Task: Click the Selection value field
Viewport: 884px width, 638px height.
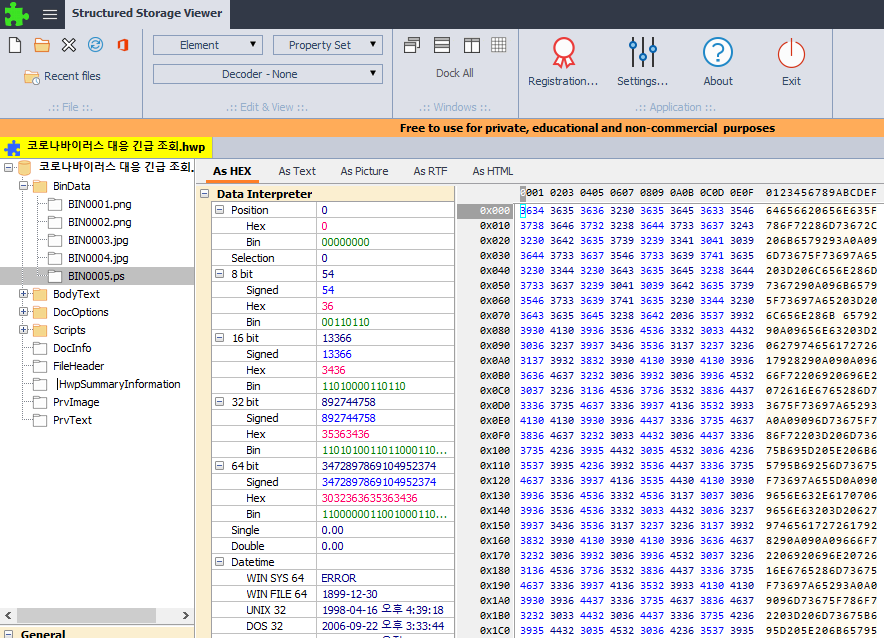Action: 386,258
